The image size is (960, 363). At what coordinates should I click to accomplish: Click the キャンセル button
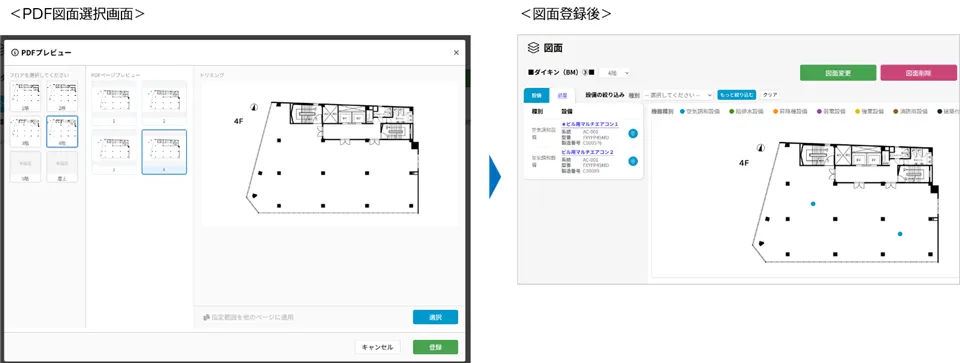[378, 347]
